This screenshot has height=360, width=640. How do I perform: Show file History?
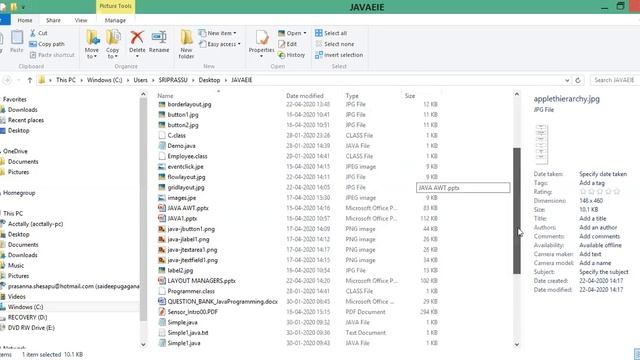pos(291,55)
